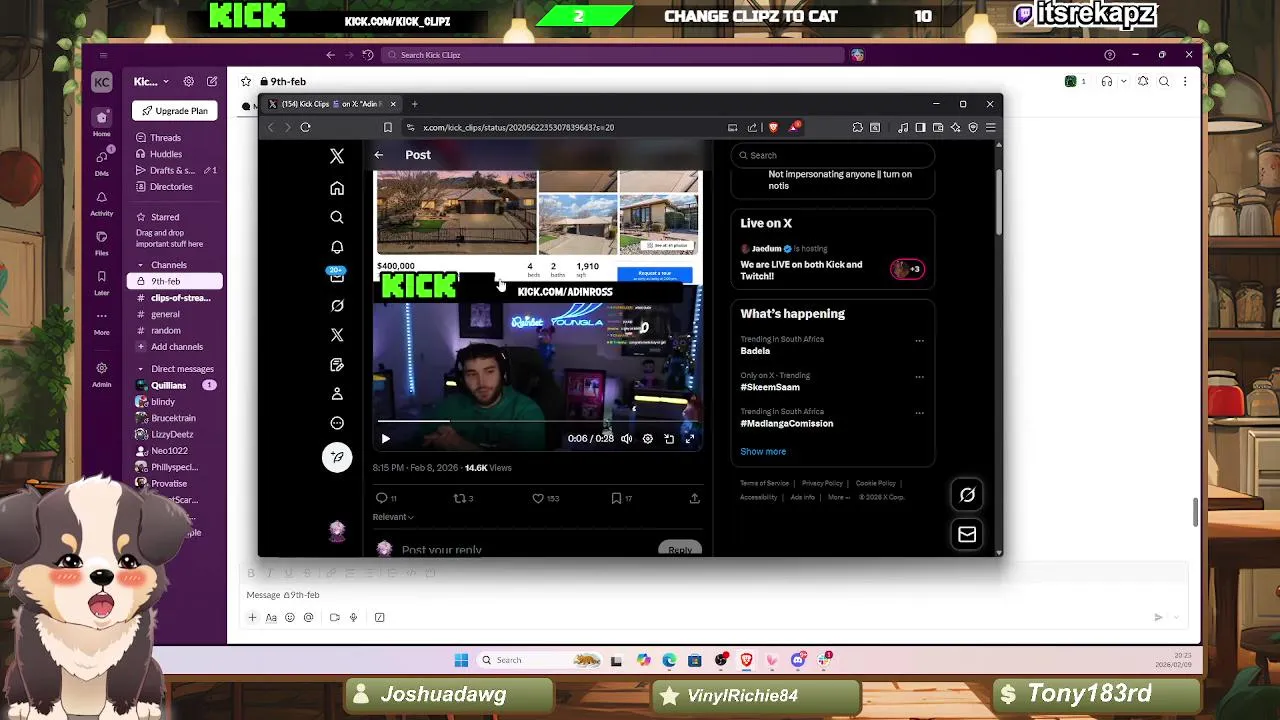Open floating messages envelope button

click(x=967, y=534)
